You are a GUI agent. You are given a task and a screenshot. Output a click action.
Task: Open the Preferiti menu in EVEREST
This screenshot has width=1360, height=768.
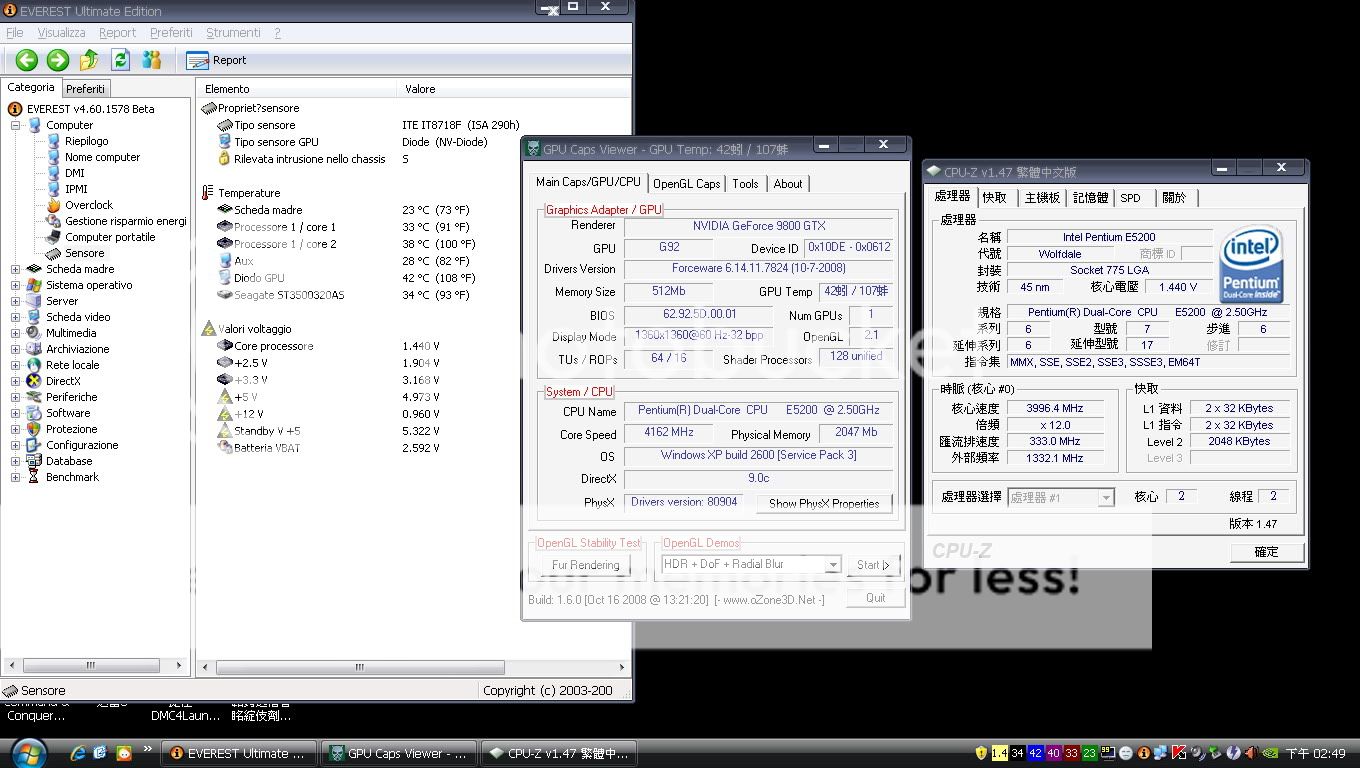(x=171, y=33)
